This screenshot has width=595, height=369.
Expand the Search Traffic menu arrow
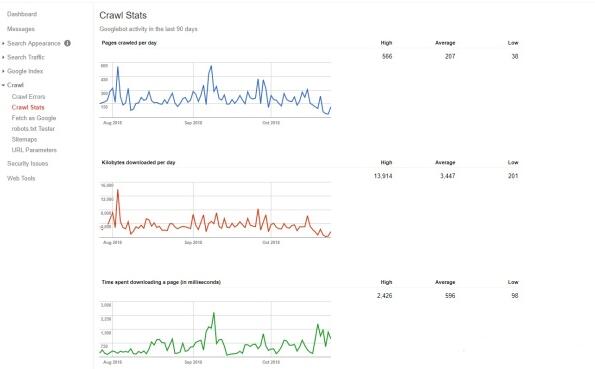pyautogui.click(x=3, y=57)
